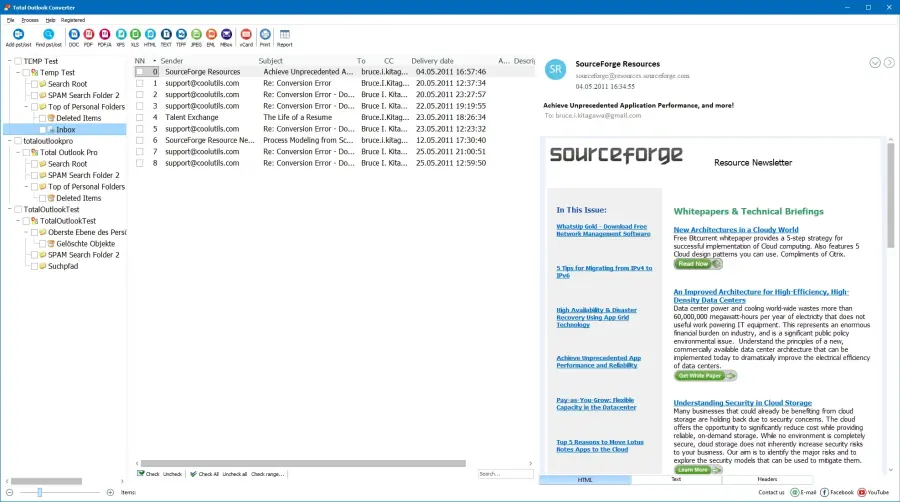Click the Print toolbar icon
The height and width of the screenshot is (502, 900).
pyautogui.click(x=265, y=35)
